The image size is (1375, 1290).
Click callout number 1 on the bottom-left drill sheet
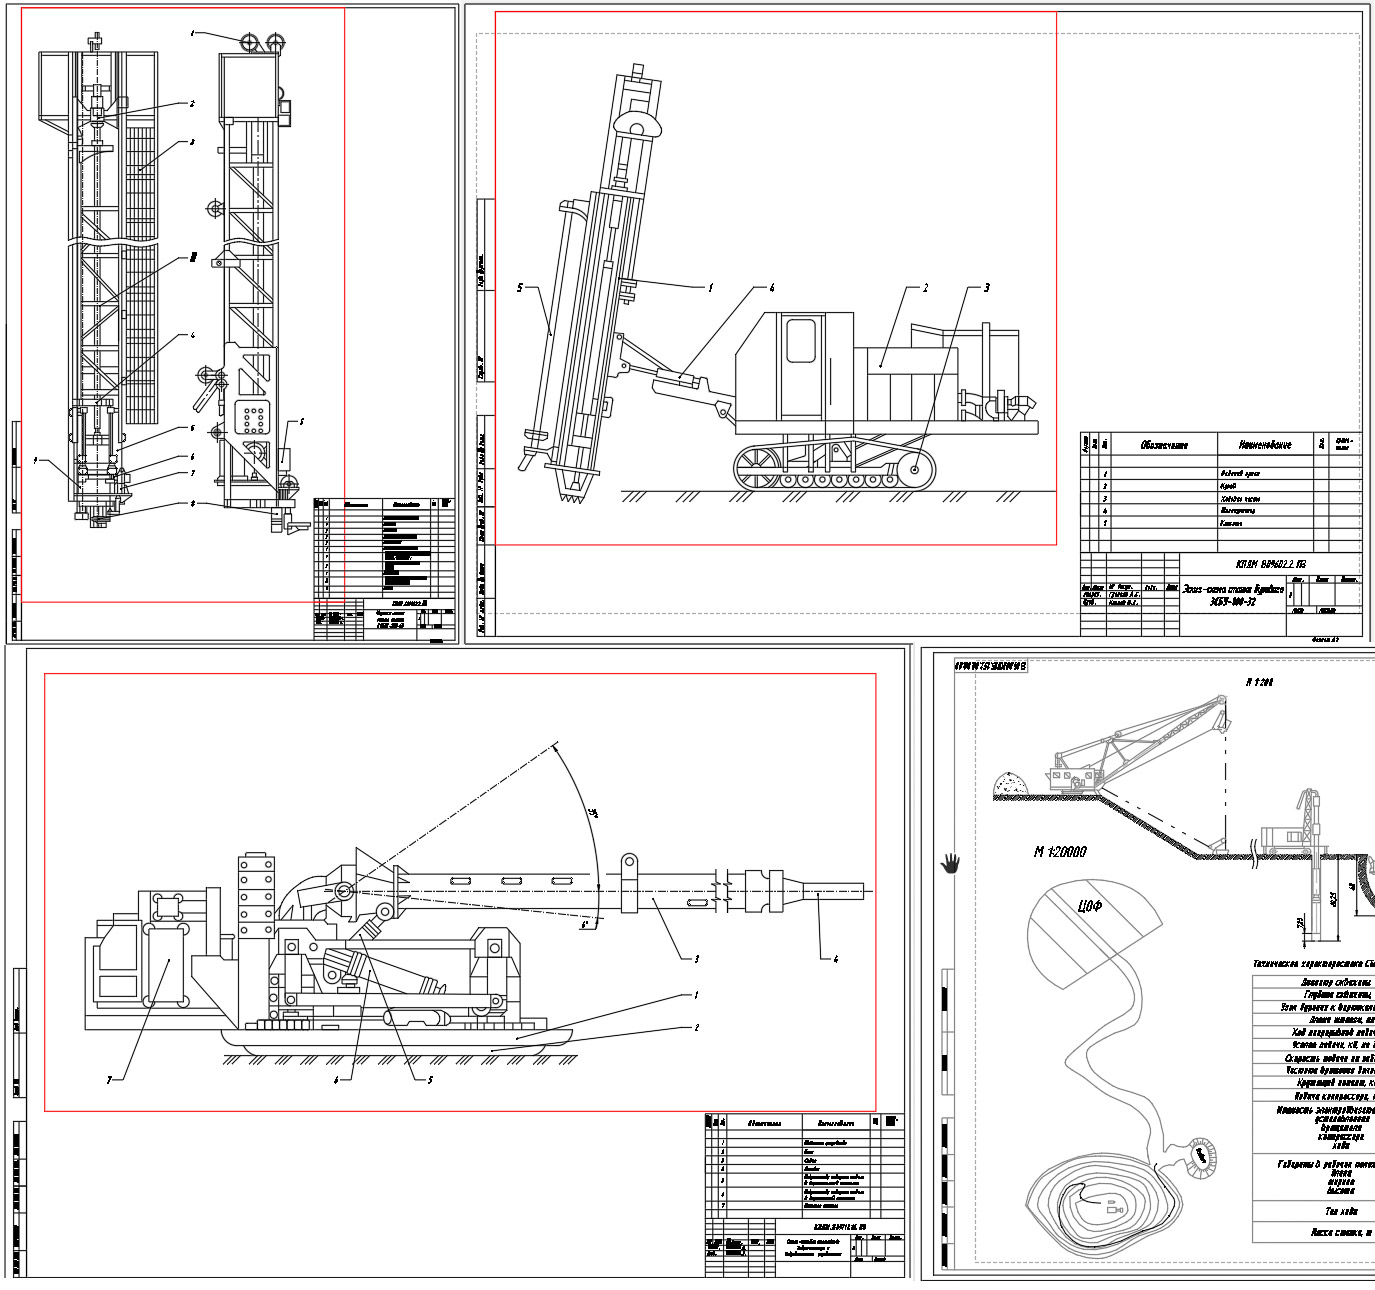tap(696, 995)
